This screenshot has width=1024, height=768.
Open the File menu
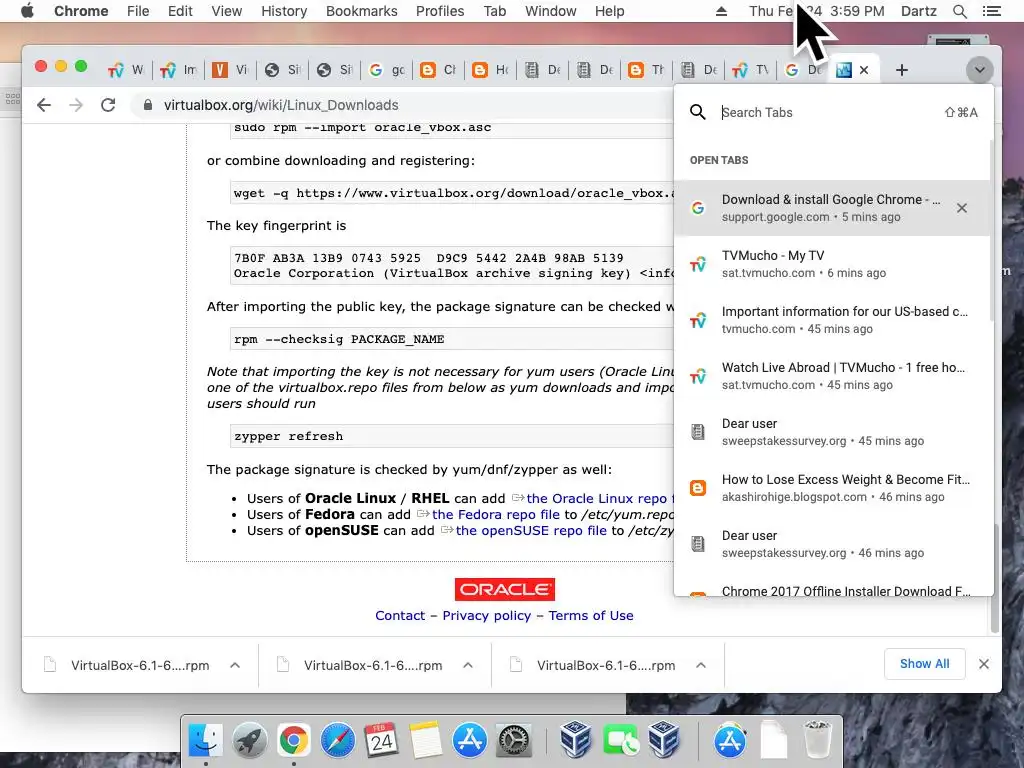pos(138,11)
